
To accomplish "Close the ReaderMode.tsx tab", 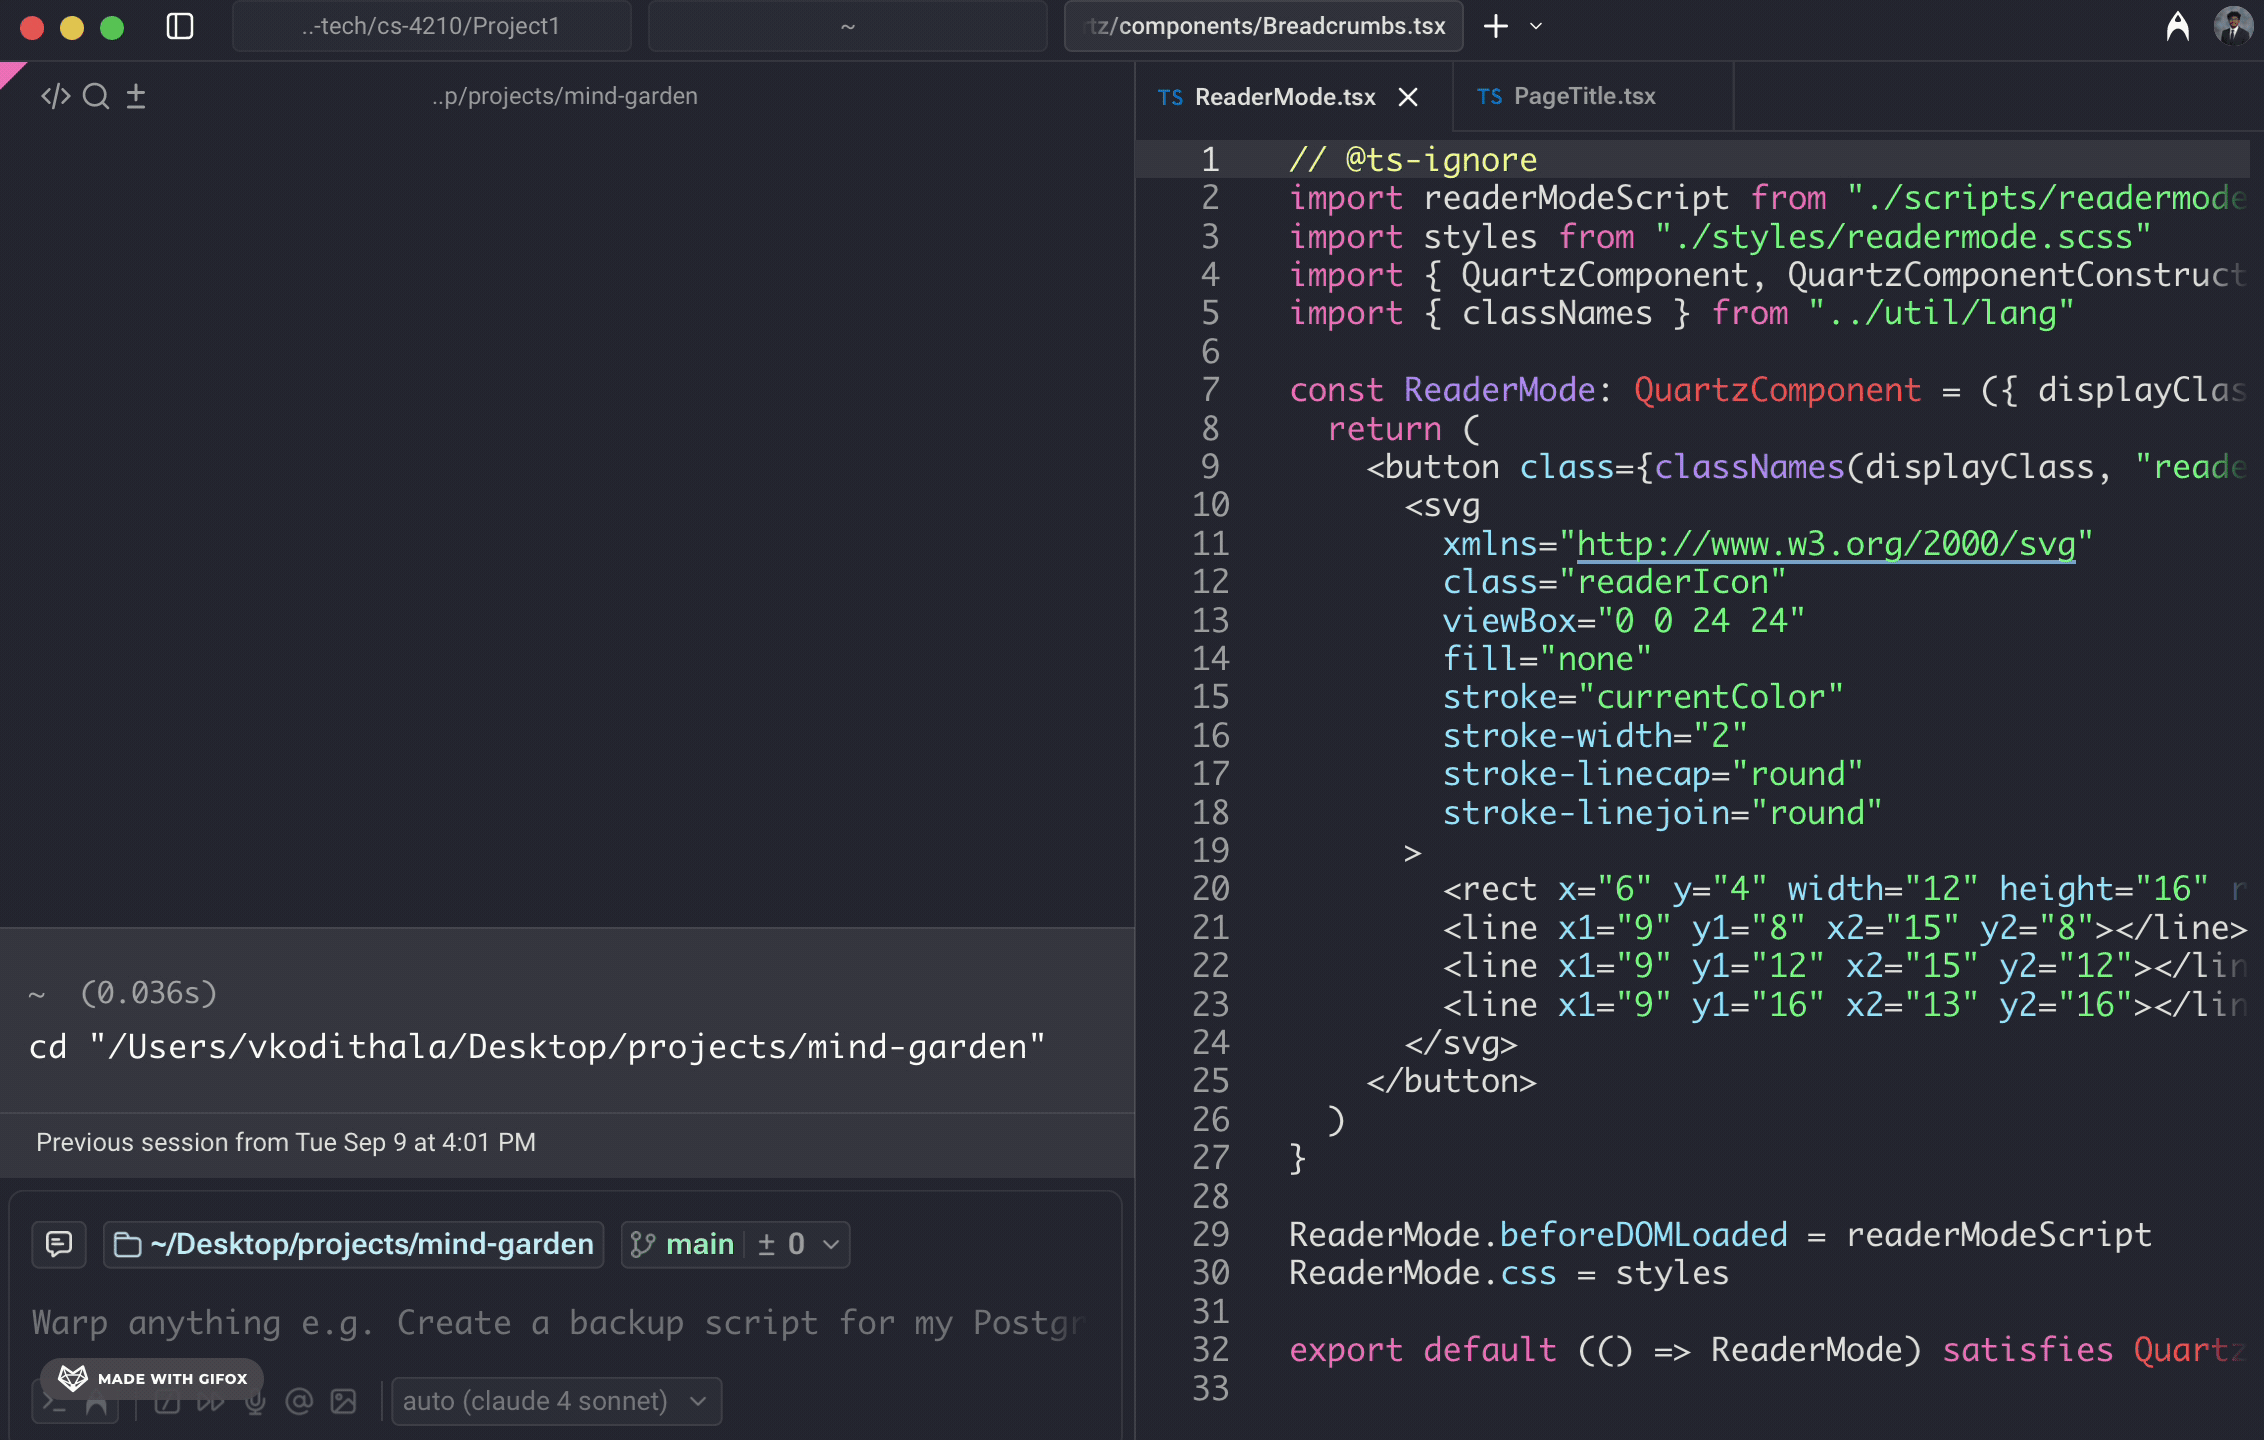I will [x=1408, y=96].
